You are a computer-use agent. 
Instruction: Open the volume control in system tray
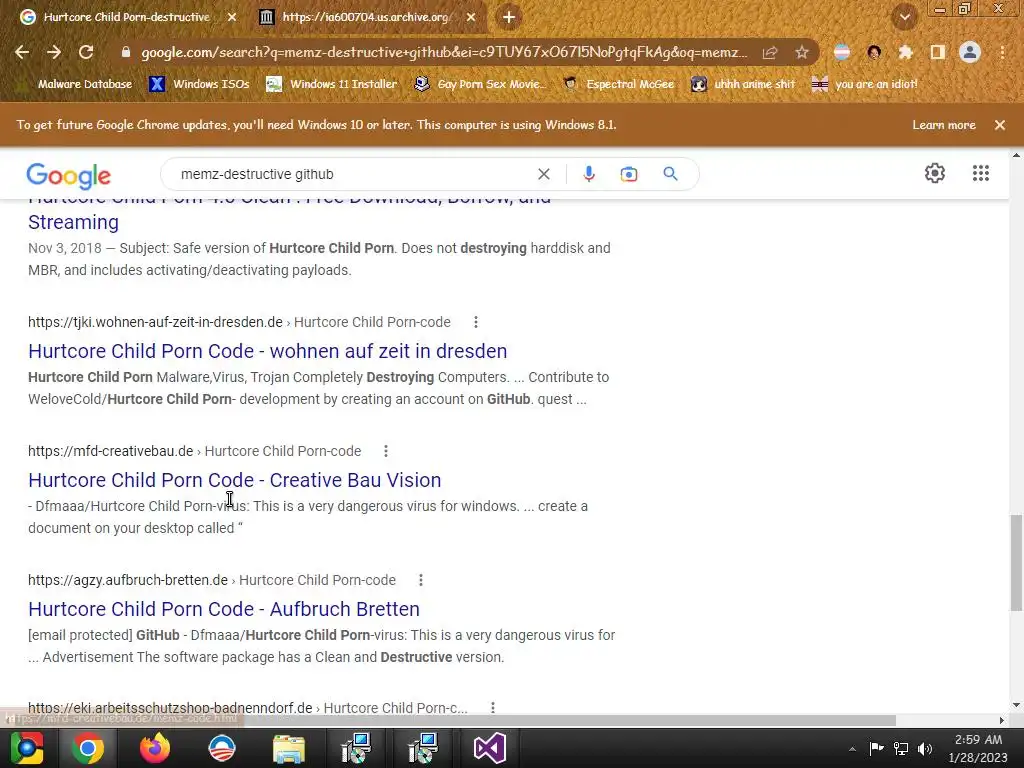925,748
